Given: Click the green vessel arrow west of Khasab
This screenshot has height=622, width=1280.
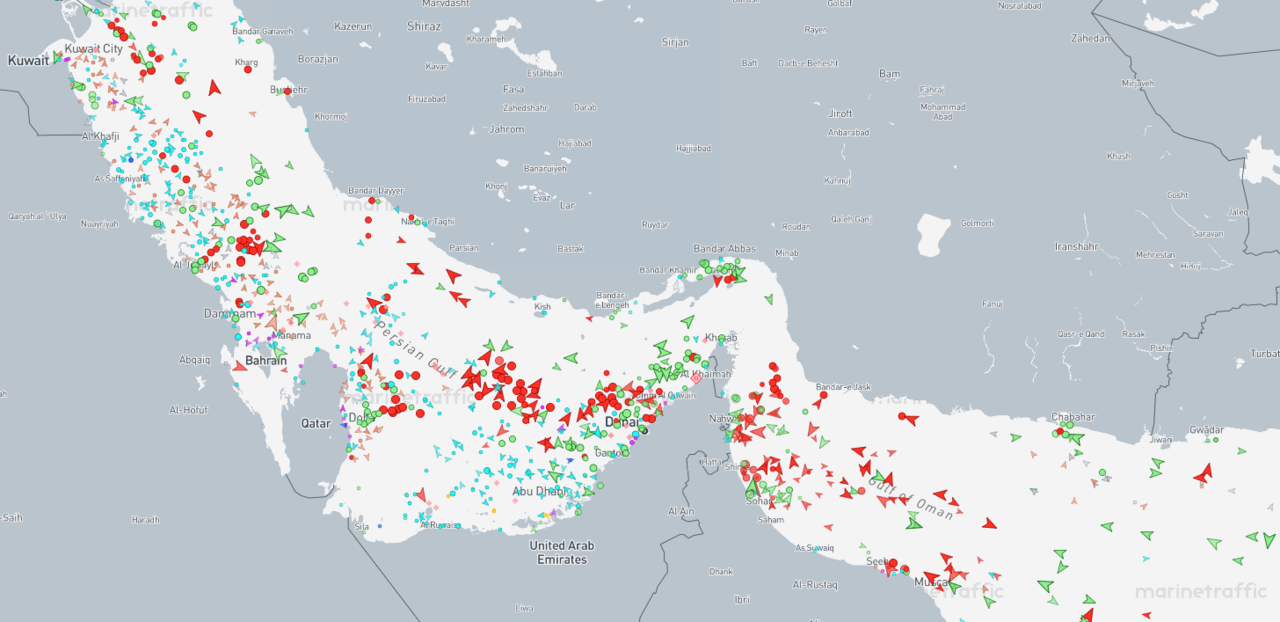Looking at the screenshot, I should click(688, 322).
